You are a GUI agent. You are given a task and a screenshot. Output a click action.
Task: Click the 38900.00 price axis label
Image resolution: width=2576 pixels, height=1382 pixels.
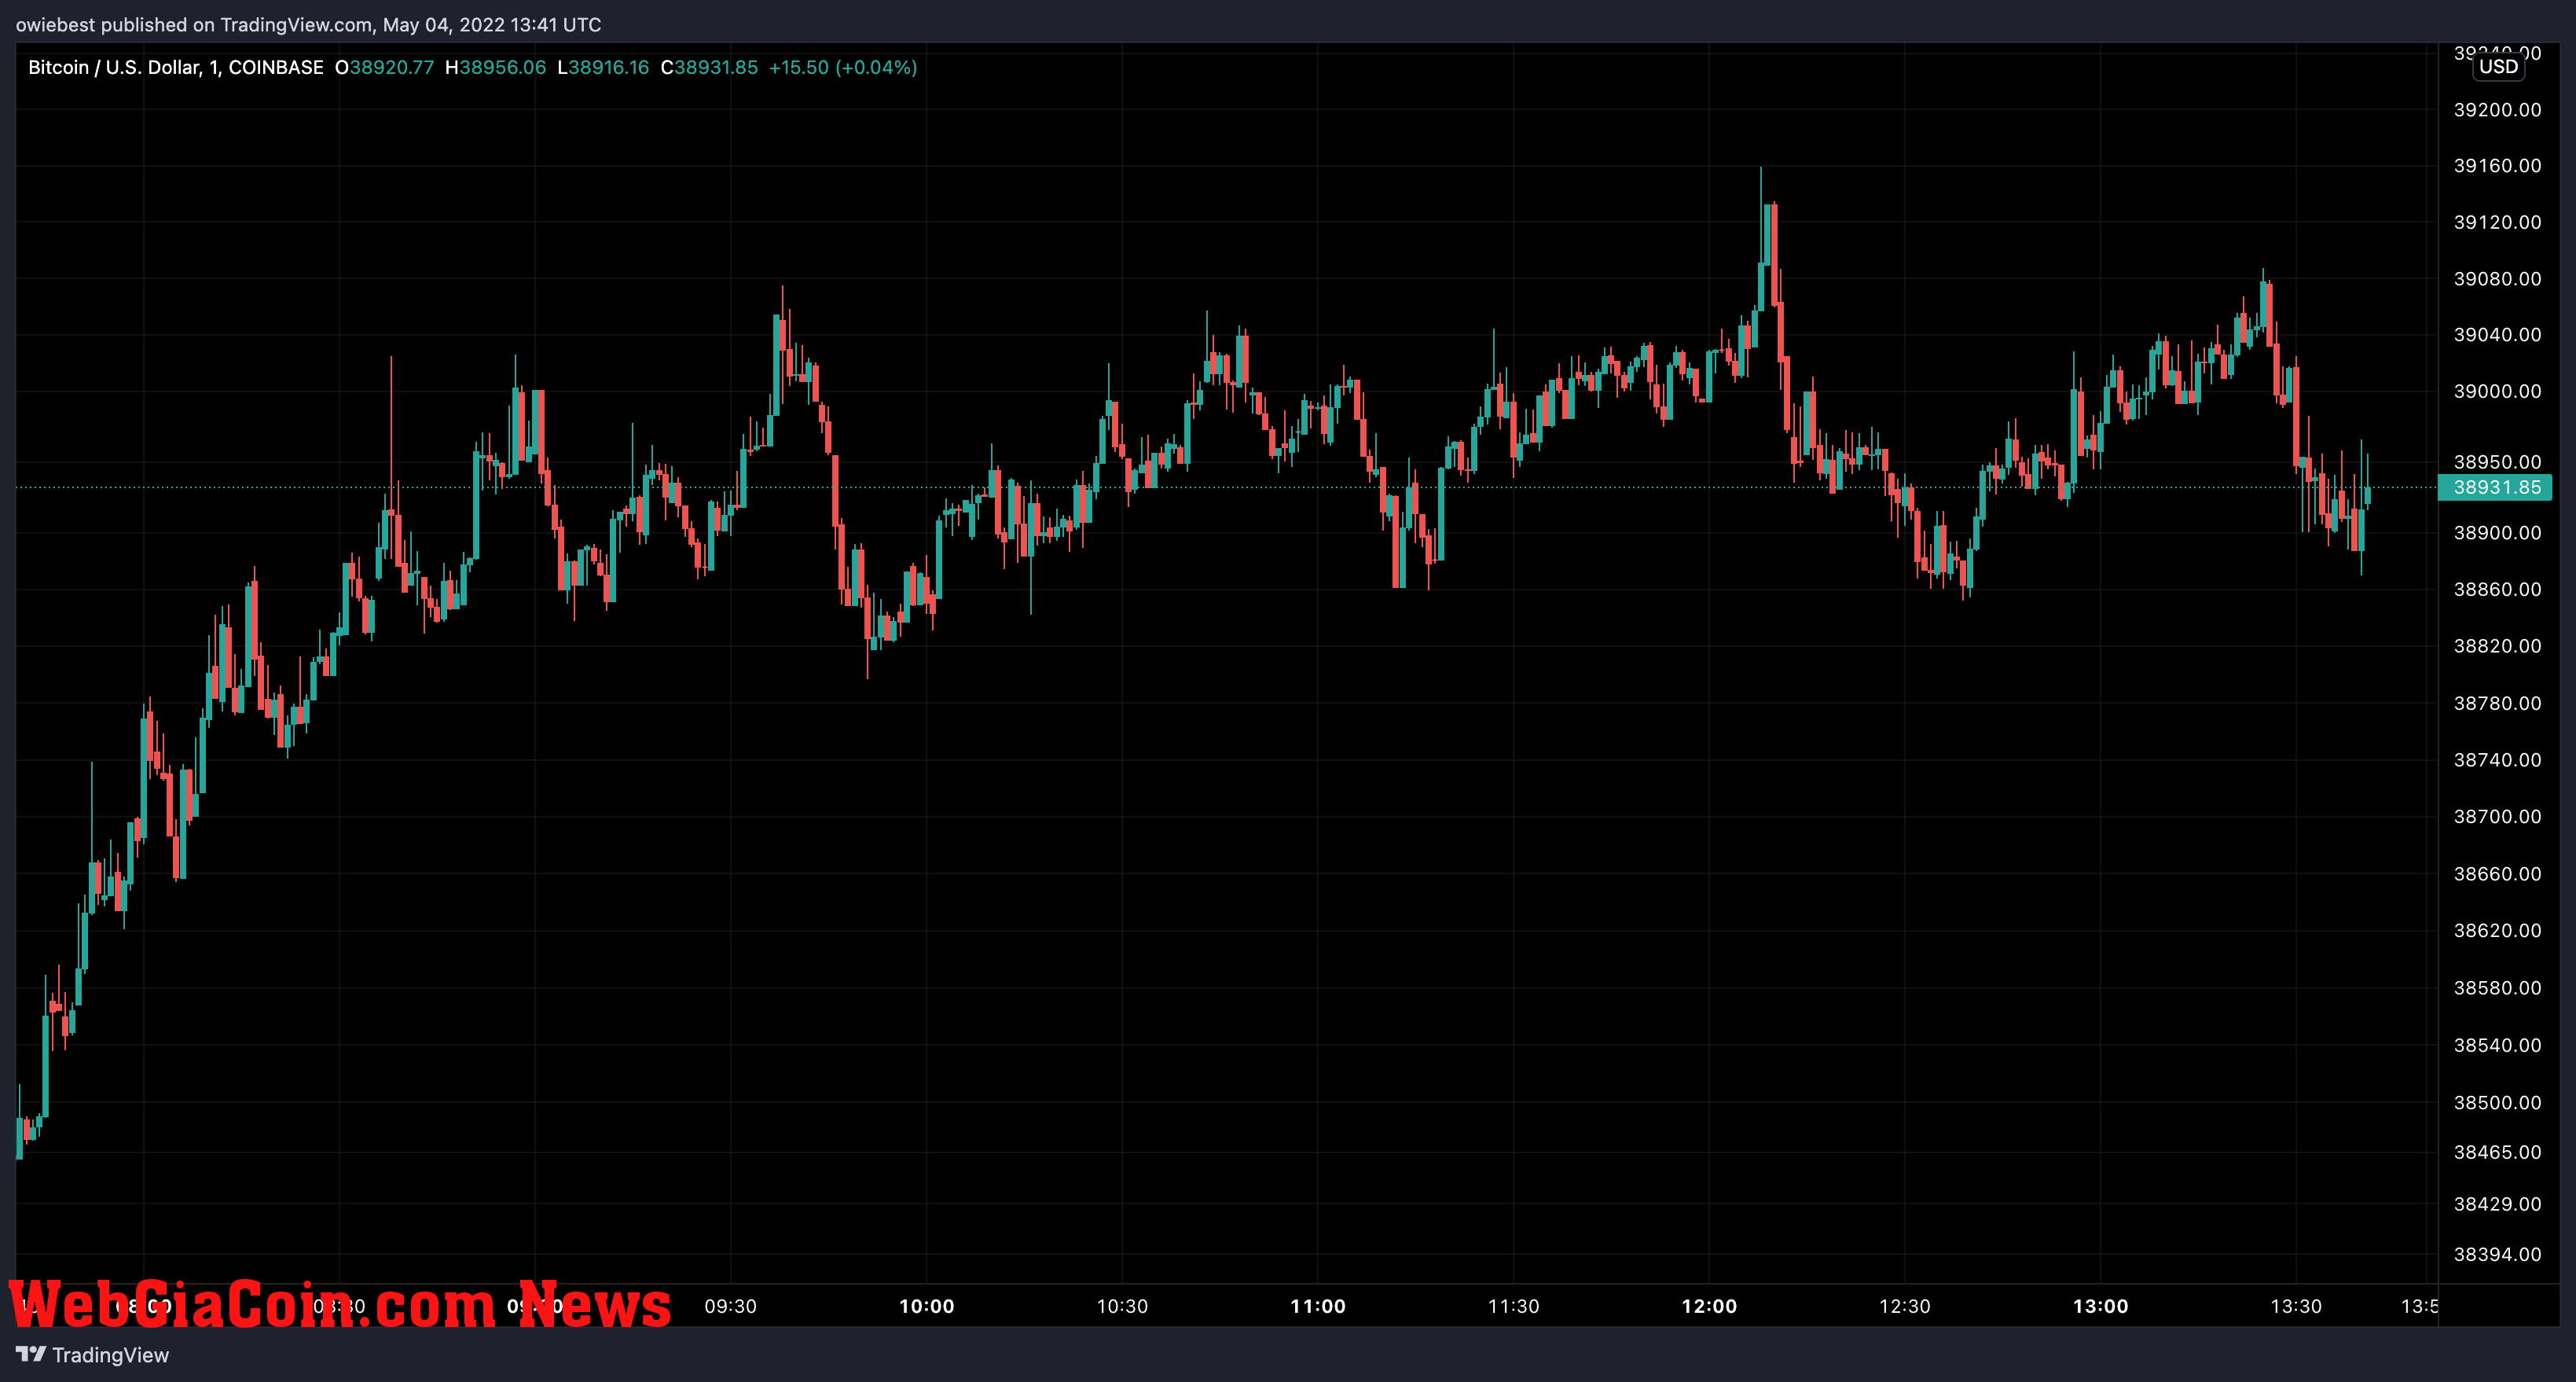[2497, 532]
